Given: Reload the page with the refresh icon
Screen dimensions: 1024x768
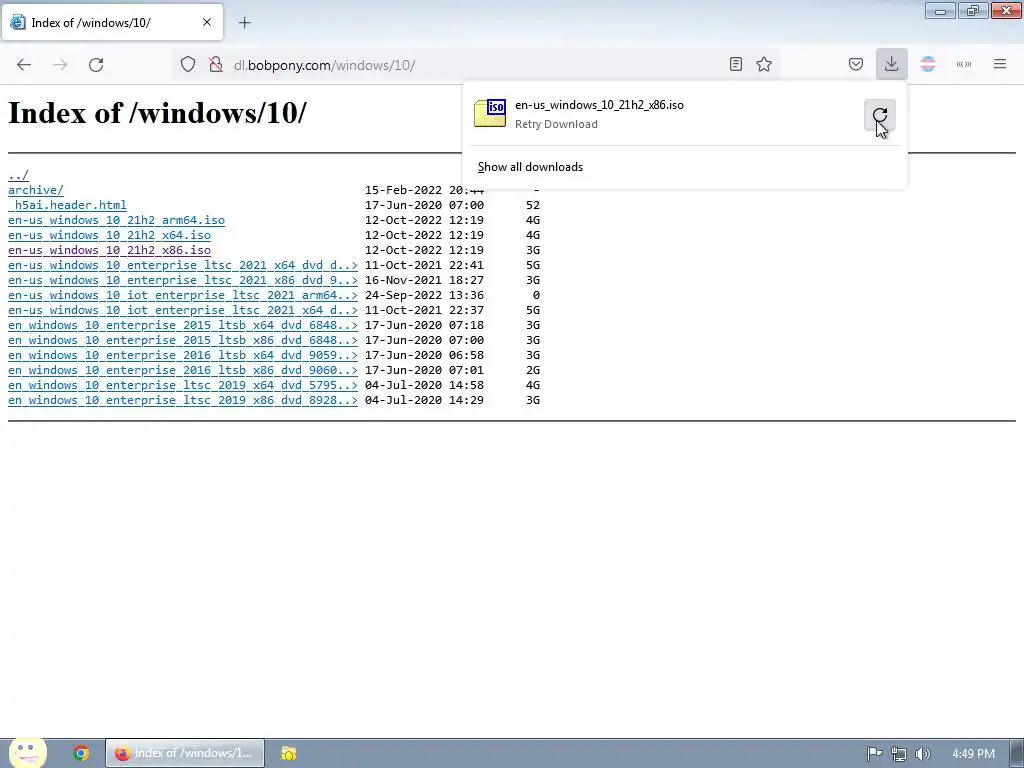Looking at the screenshot, I should 96,65.
